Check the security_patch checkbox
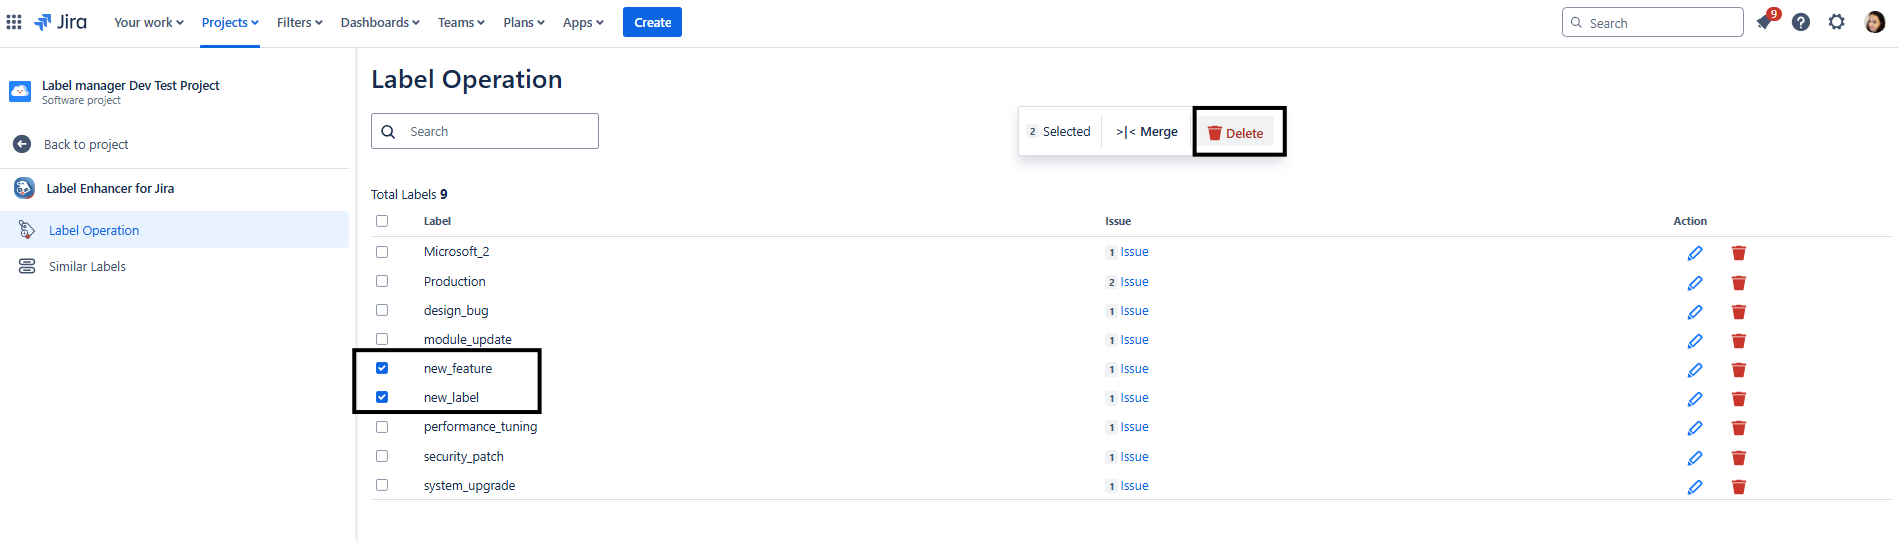Screen dimensions: 1898x541 point(382,456)
